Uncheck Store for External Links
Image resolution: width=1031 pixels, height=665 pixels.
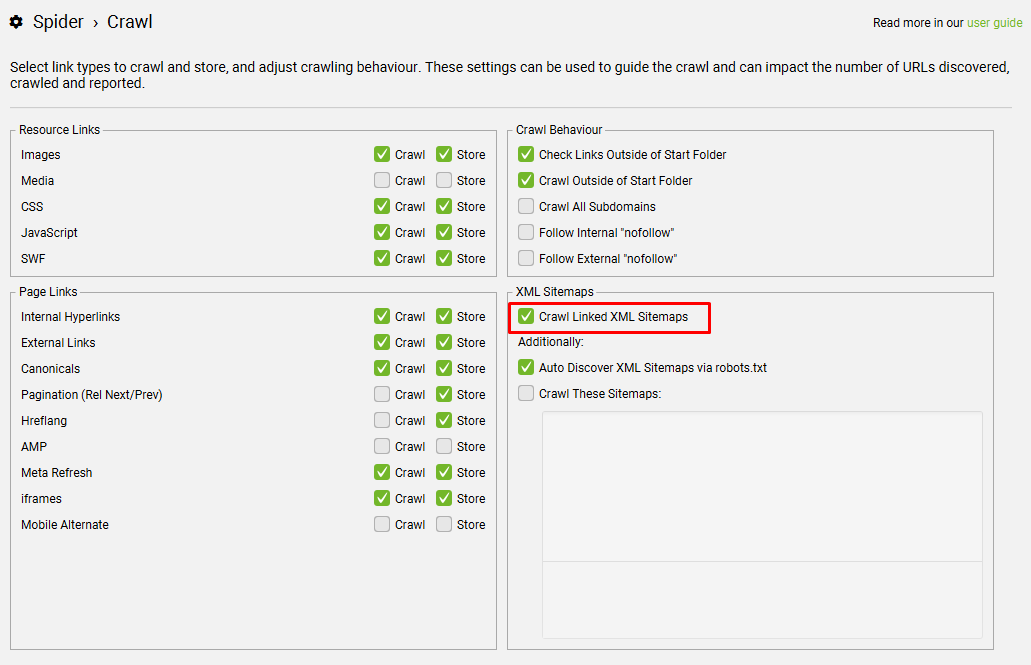tap(443, 342)
